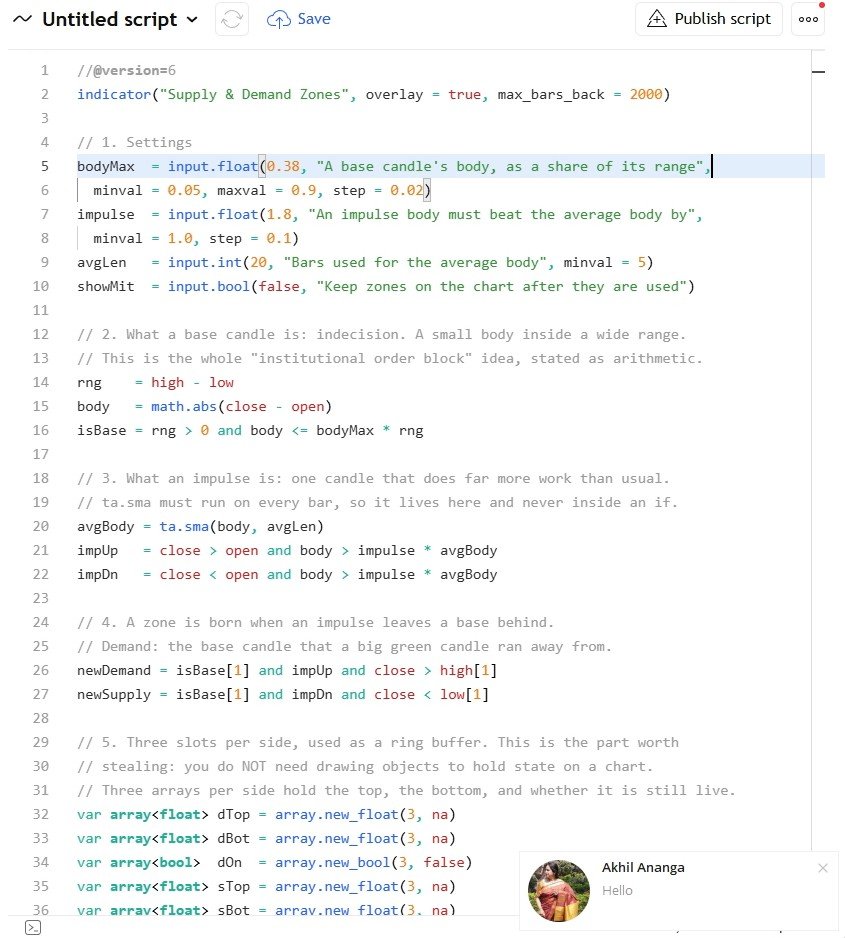Screen dimensions: 845x938
Task: Click the 'impulse' variable name on line 7
Action: pos(106,214)
